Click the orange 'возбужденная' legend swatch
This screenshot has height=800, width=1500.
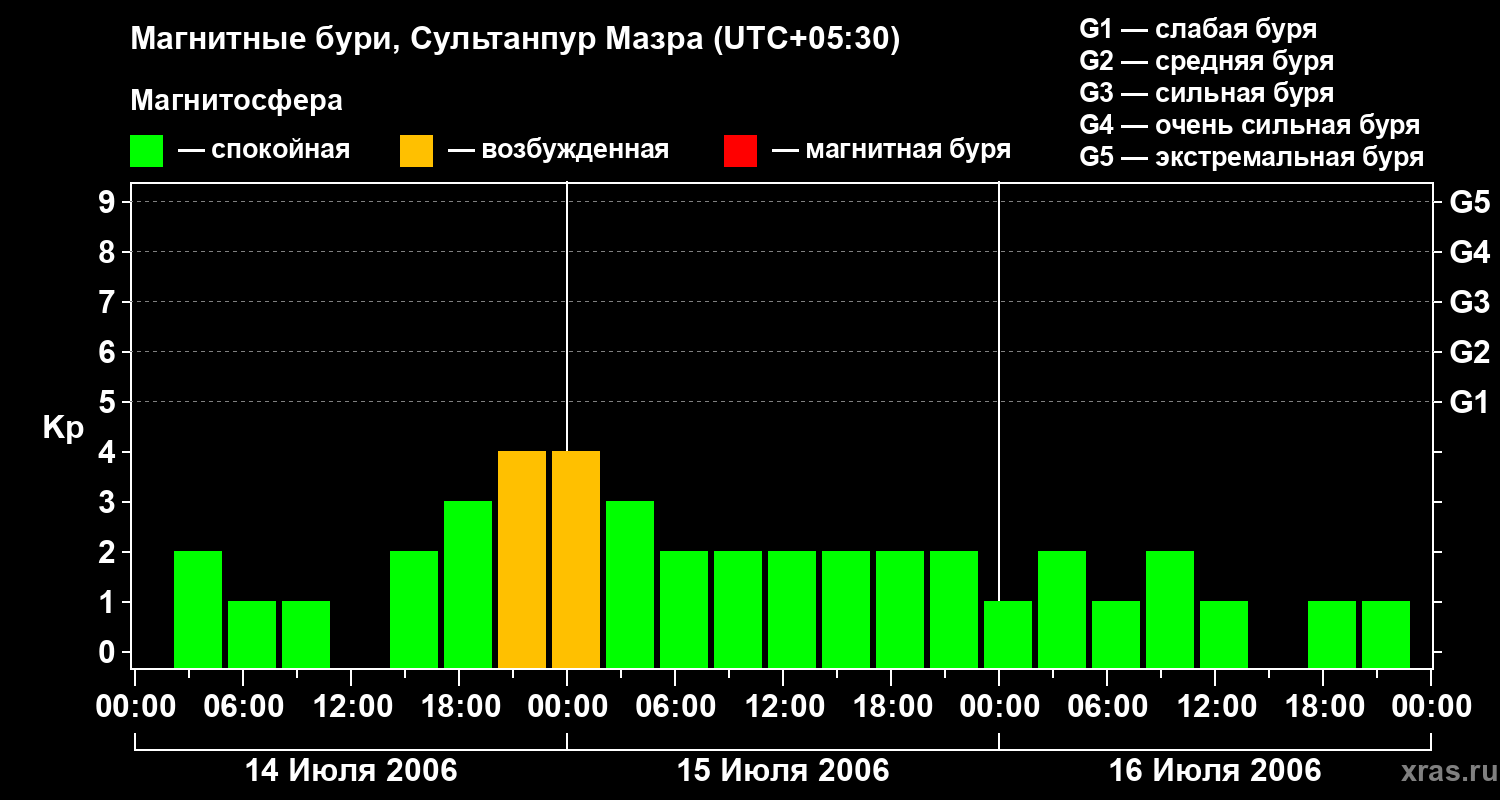(416, 151)
